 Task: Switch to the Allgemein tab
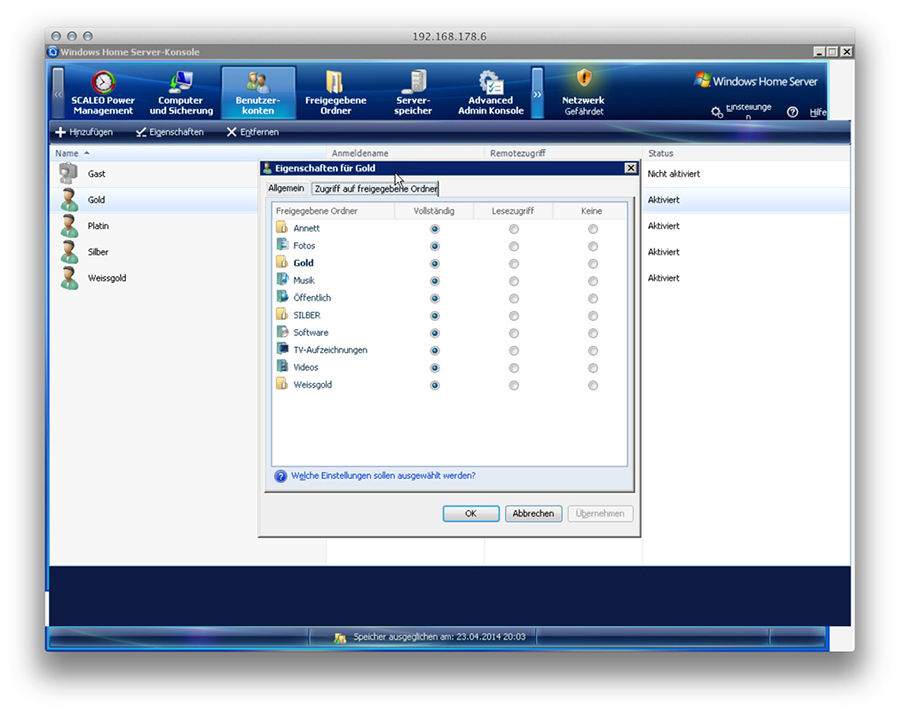(x=286, y=188)
